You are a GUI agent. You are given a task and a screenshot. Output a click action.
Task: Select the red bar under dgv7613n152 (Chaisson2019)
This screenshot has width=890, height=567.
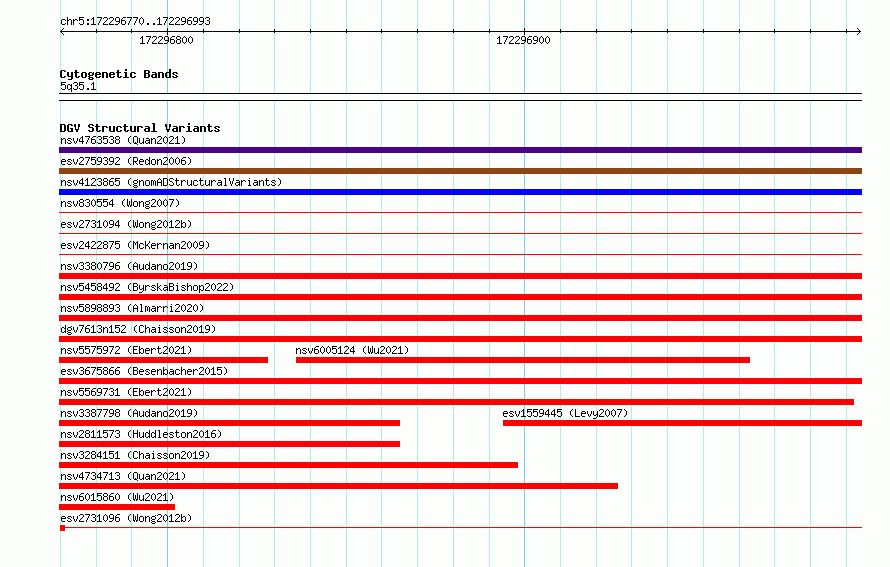point(460,339)
